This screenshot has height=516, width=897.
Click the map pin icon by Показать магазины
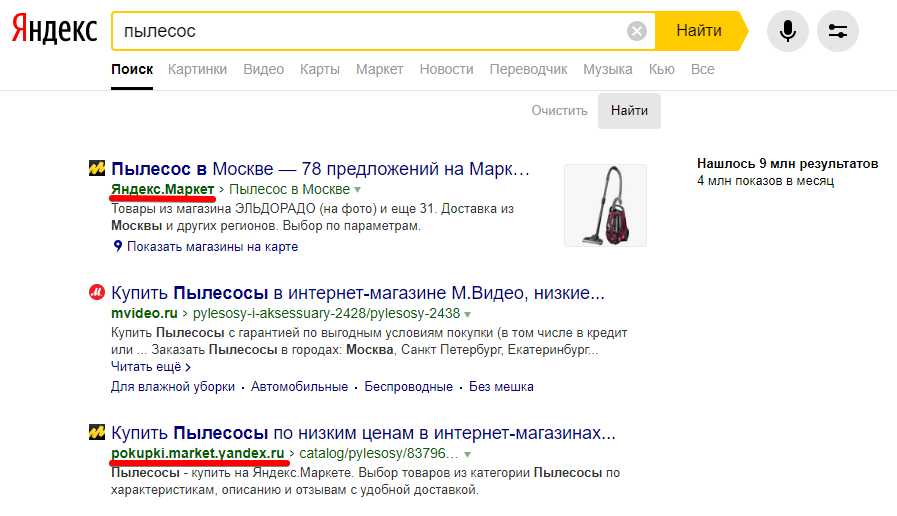pos(117,246)
